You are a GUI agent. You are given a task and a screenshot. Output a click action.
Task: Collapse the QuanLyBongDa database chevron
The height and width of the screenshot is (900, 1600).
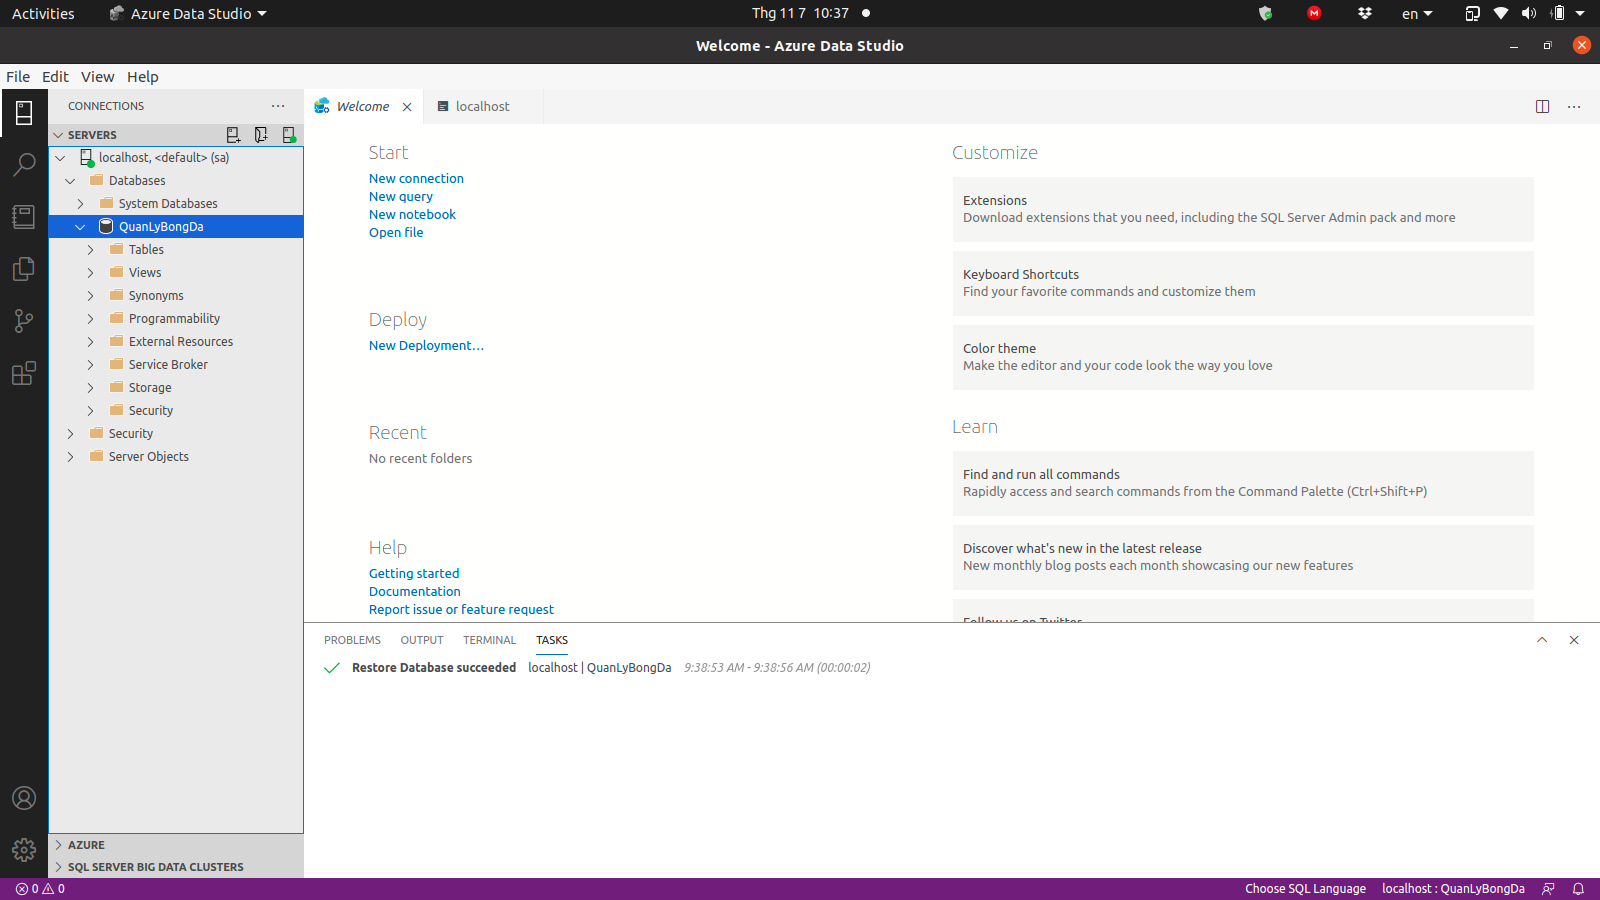(x=81, y=227)
